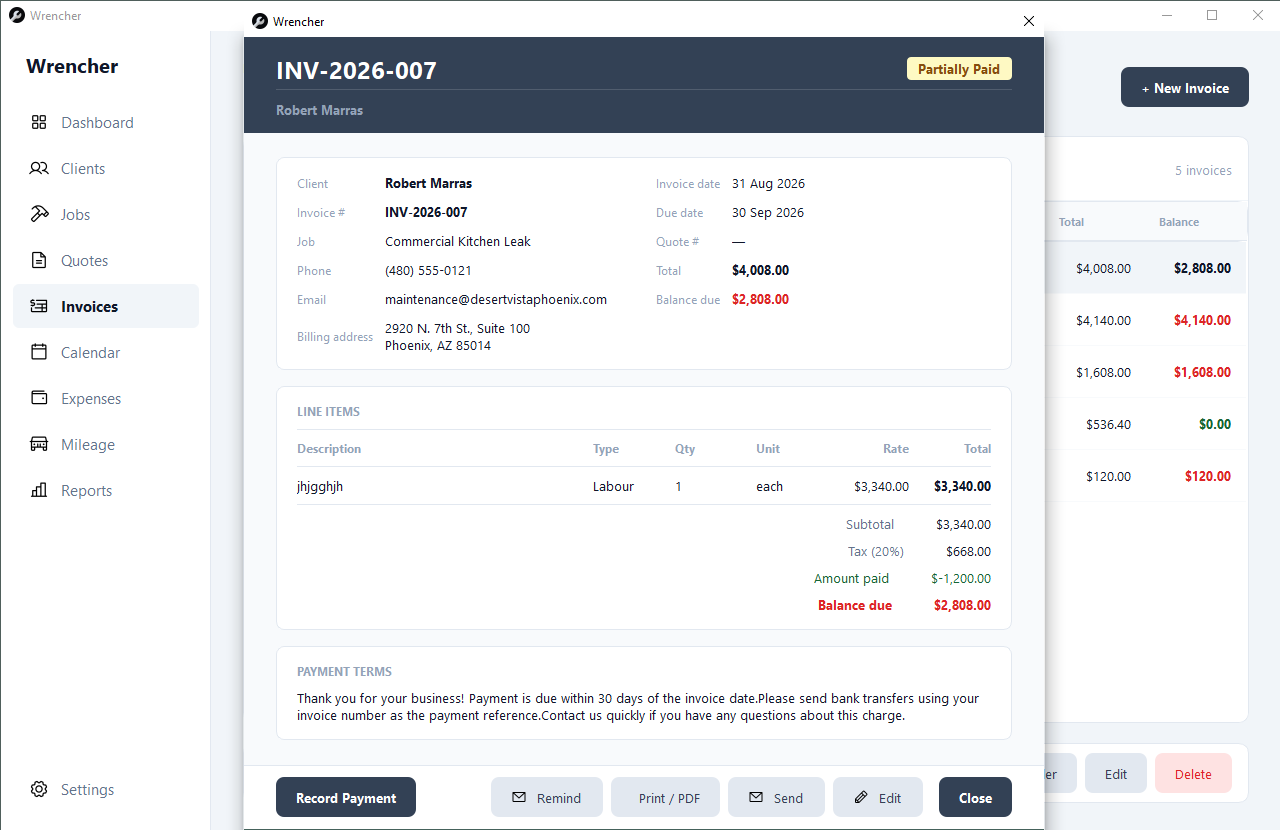Maximize the main Wrencher window

(1212, 15)
